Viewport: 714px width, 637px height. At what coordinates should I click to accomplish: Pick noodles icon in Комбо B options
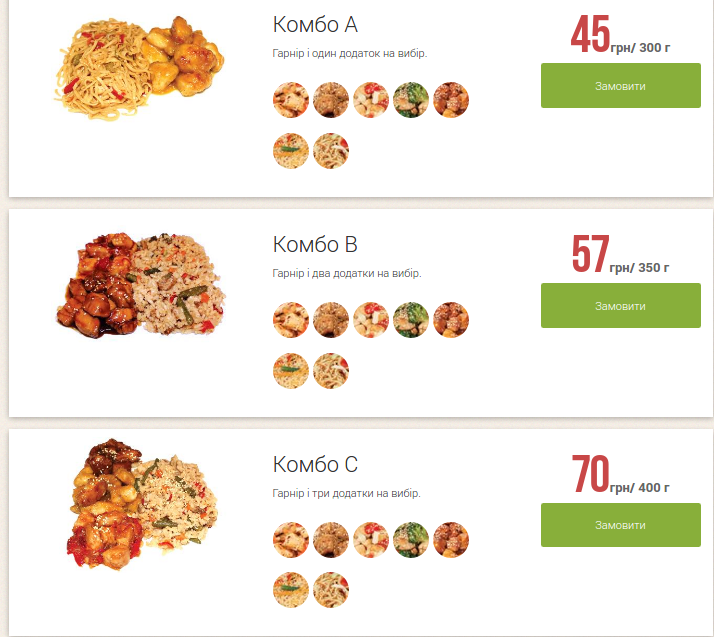coord(331,371)
